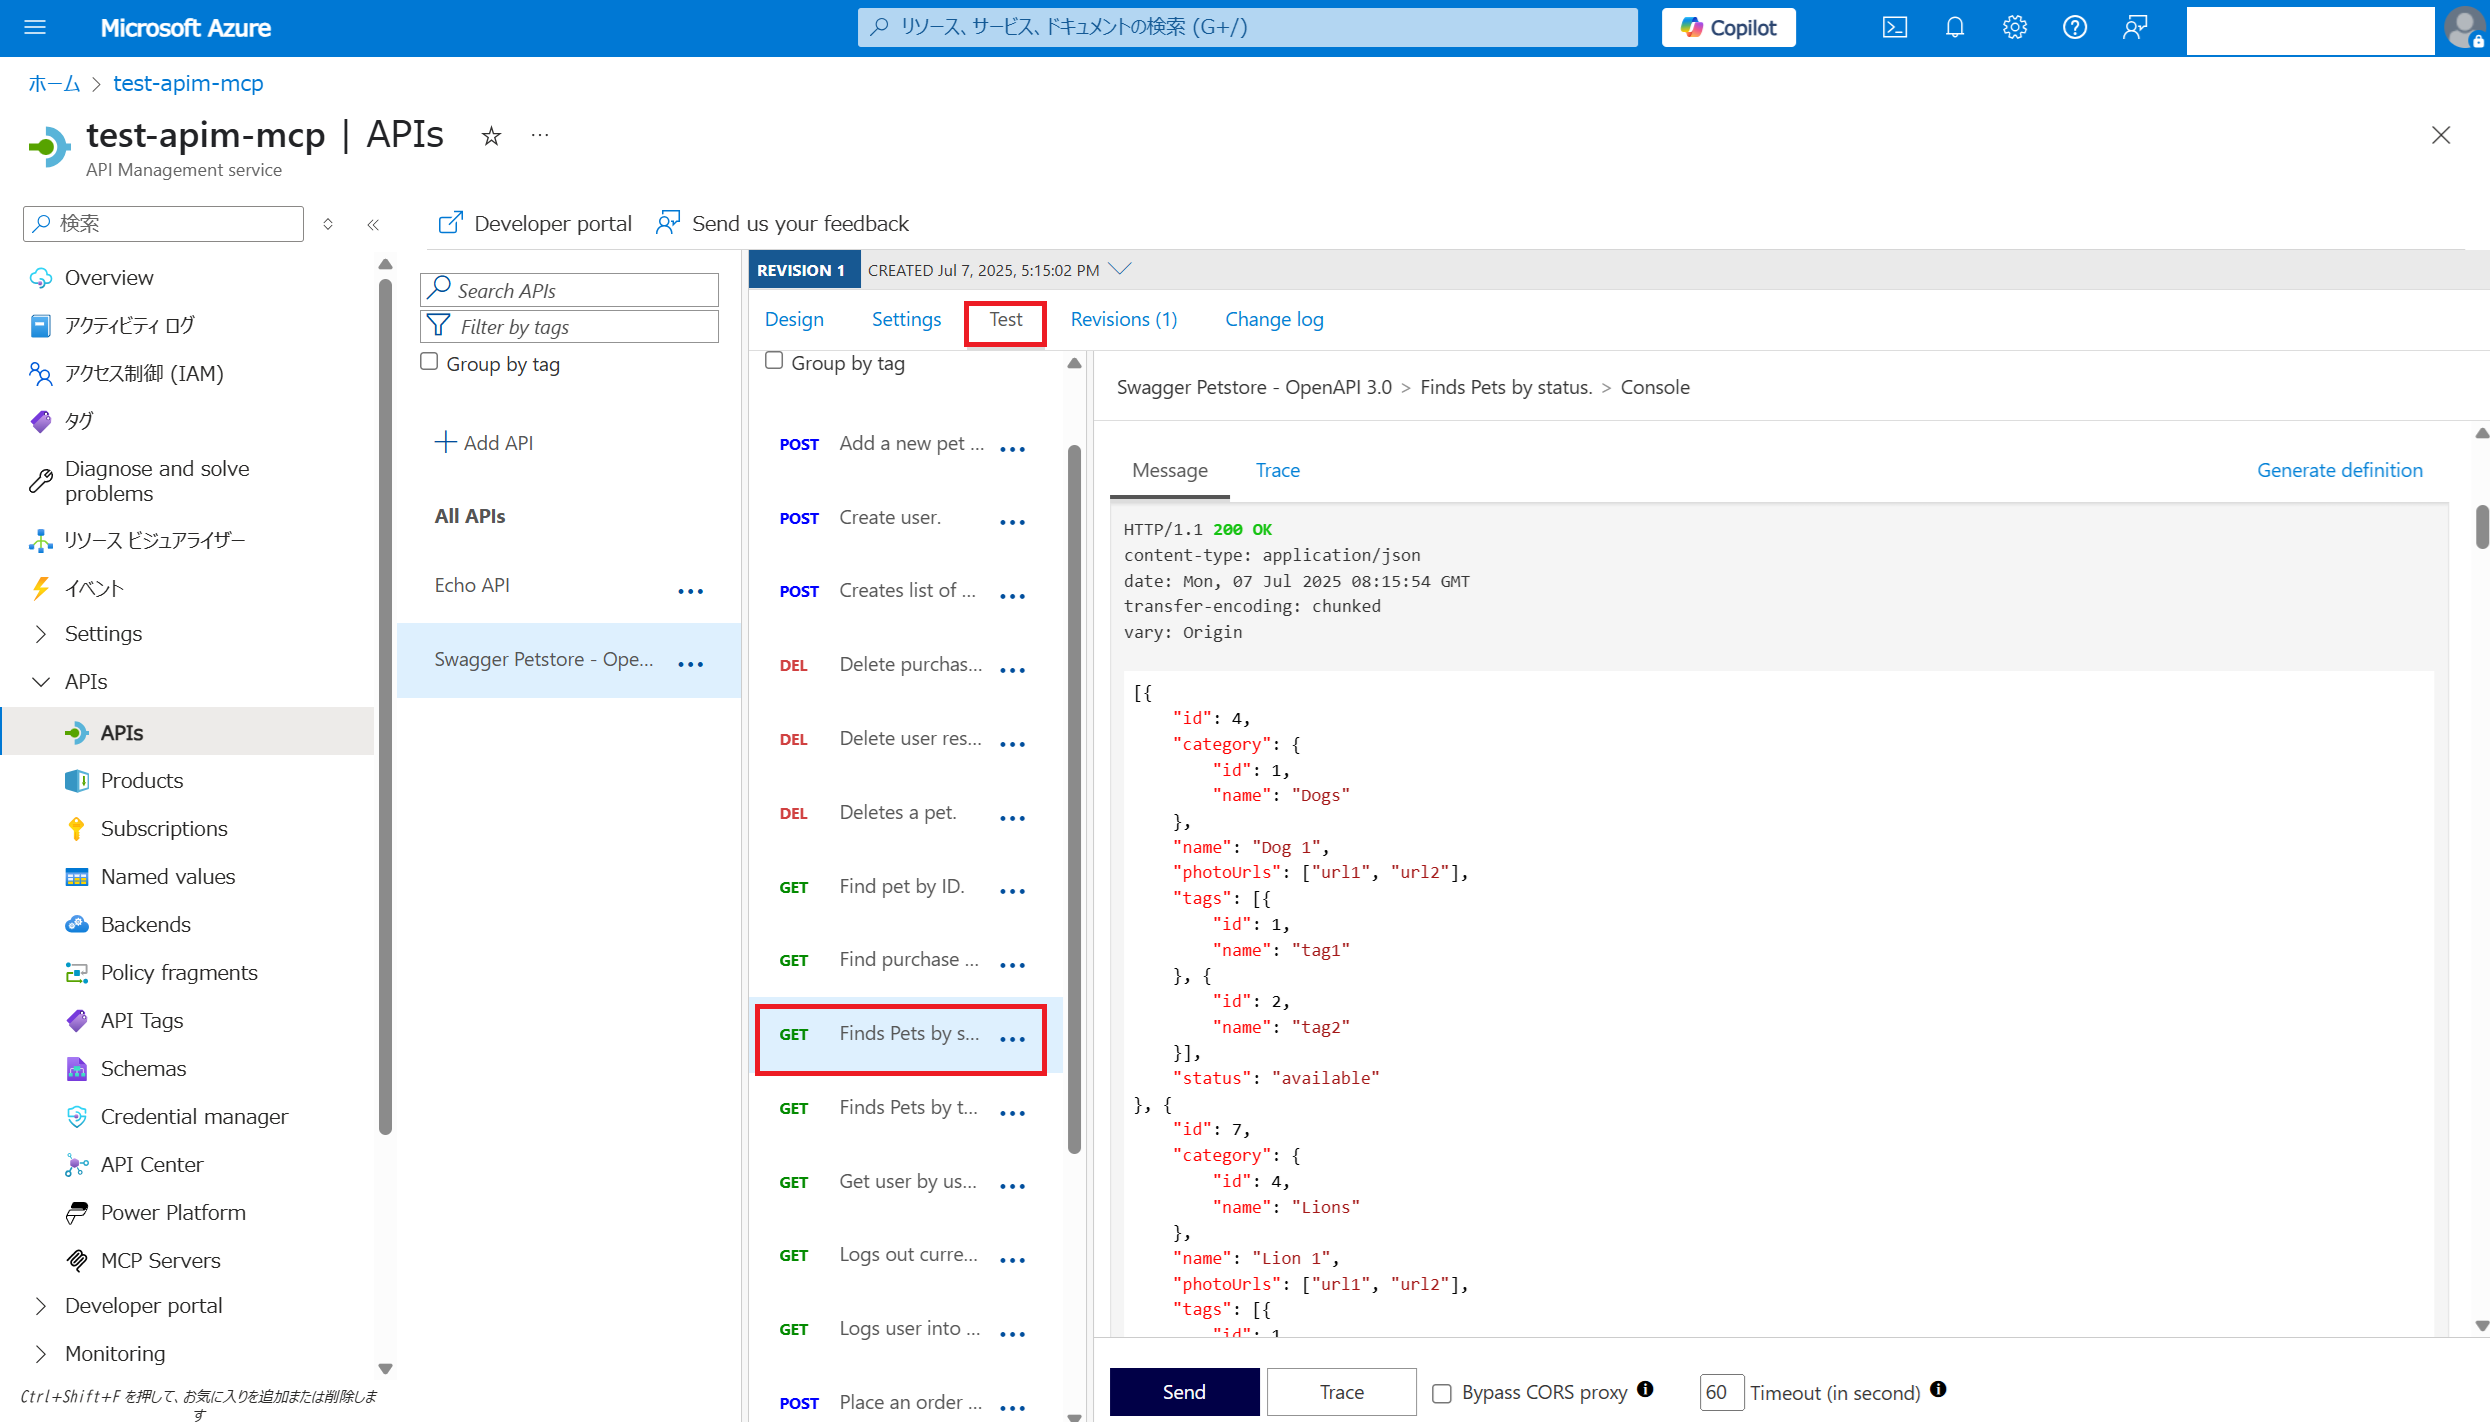Open the revision dropdown chevron
This screenshot has width=2490, height=1422.
1121,269
